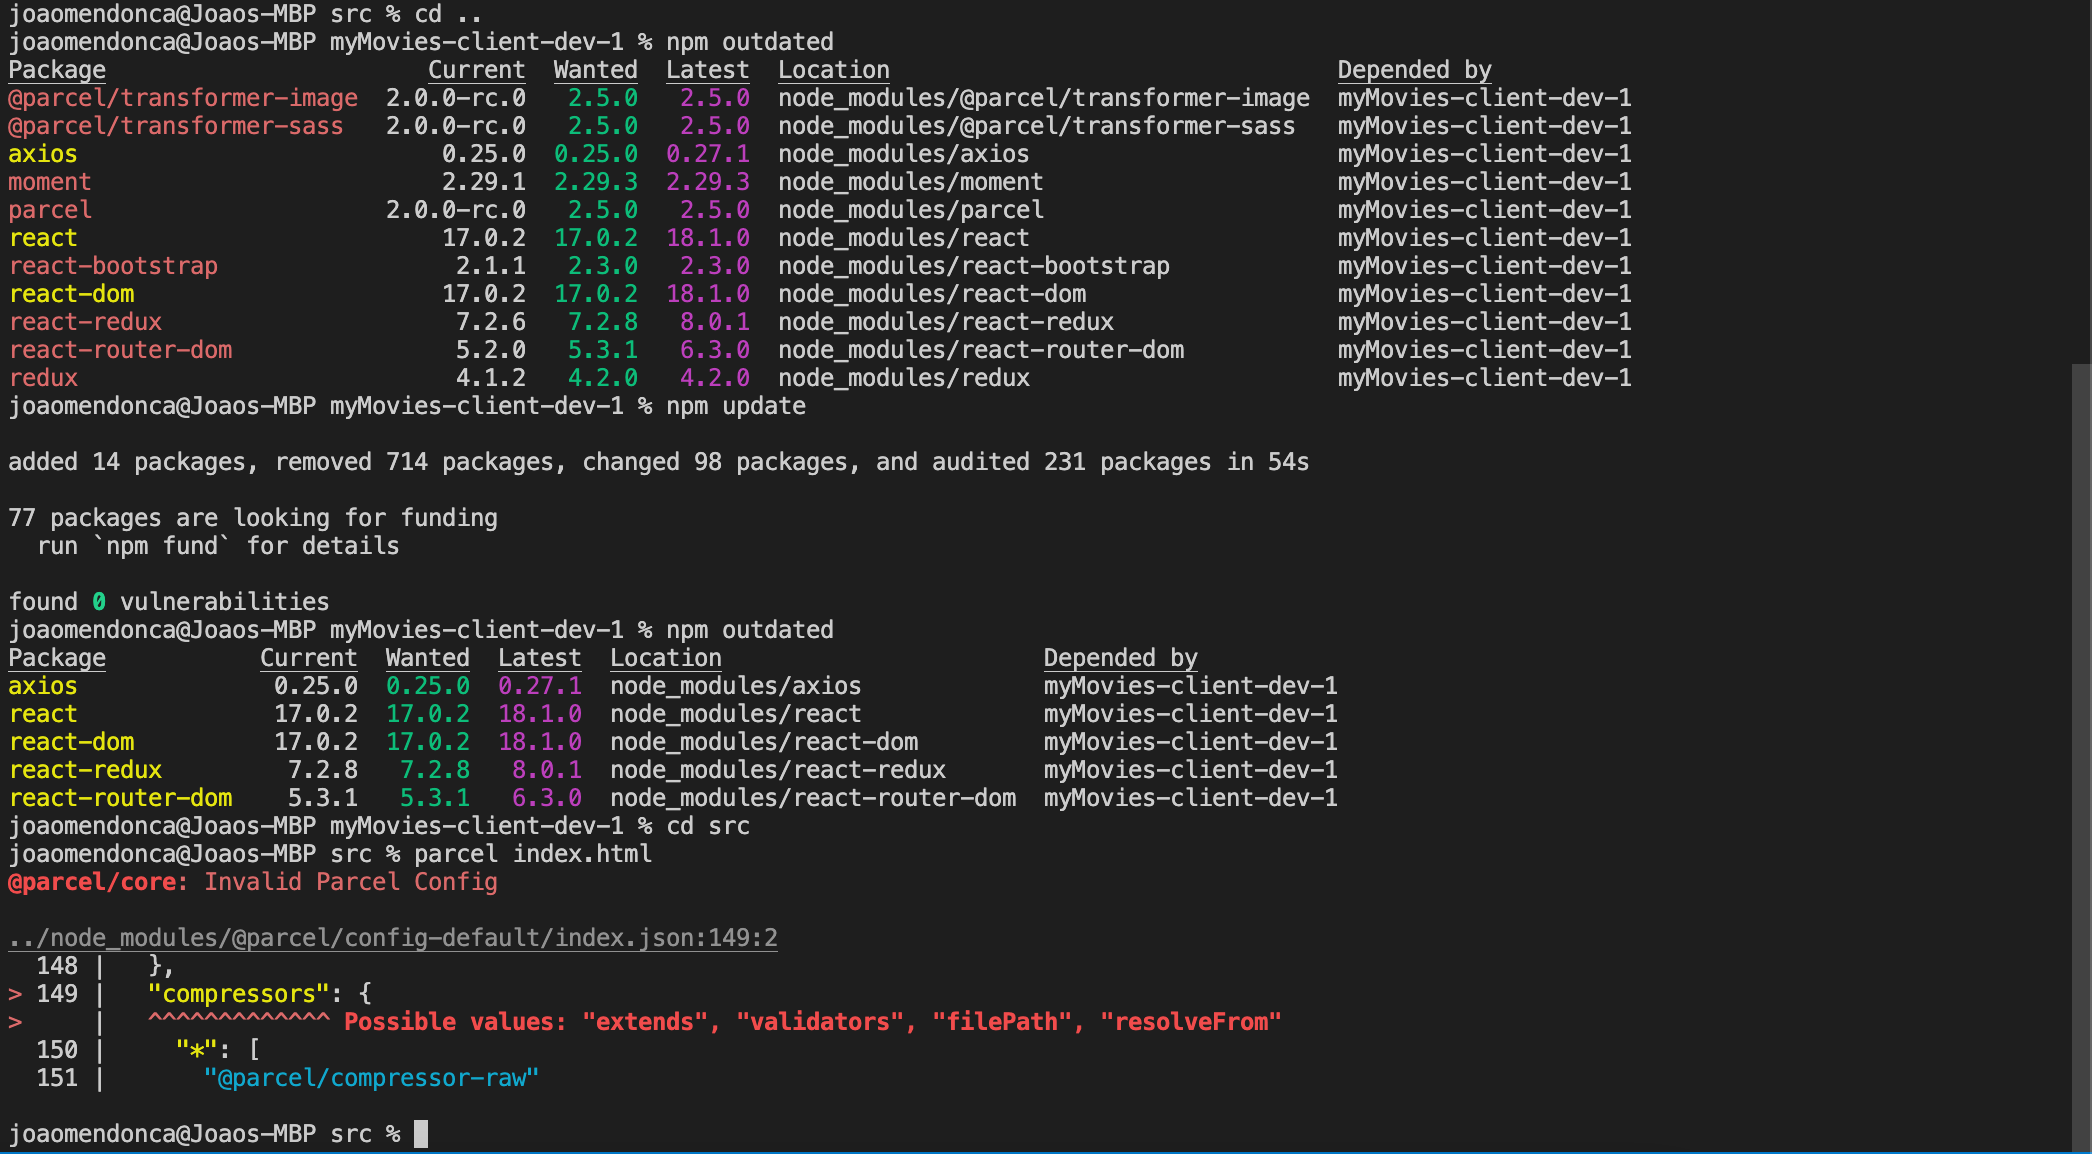Click current version '4.1.2' of redux
2092x1154 pixels.
491,378
